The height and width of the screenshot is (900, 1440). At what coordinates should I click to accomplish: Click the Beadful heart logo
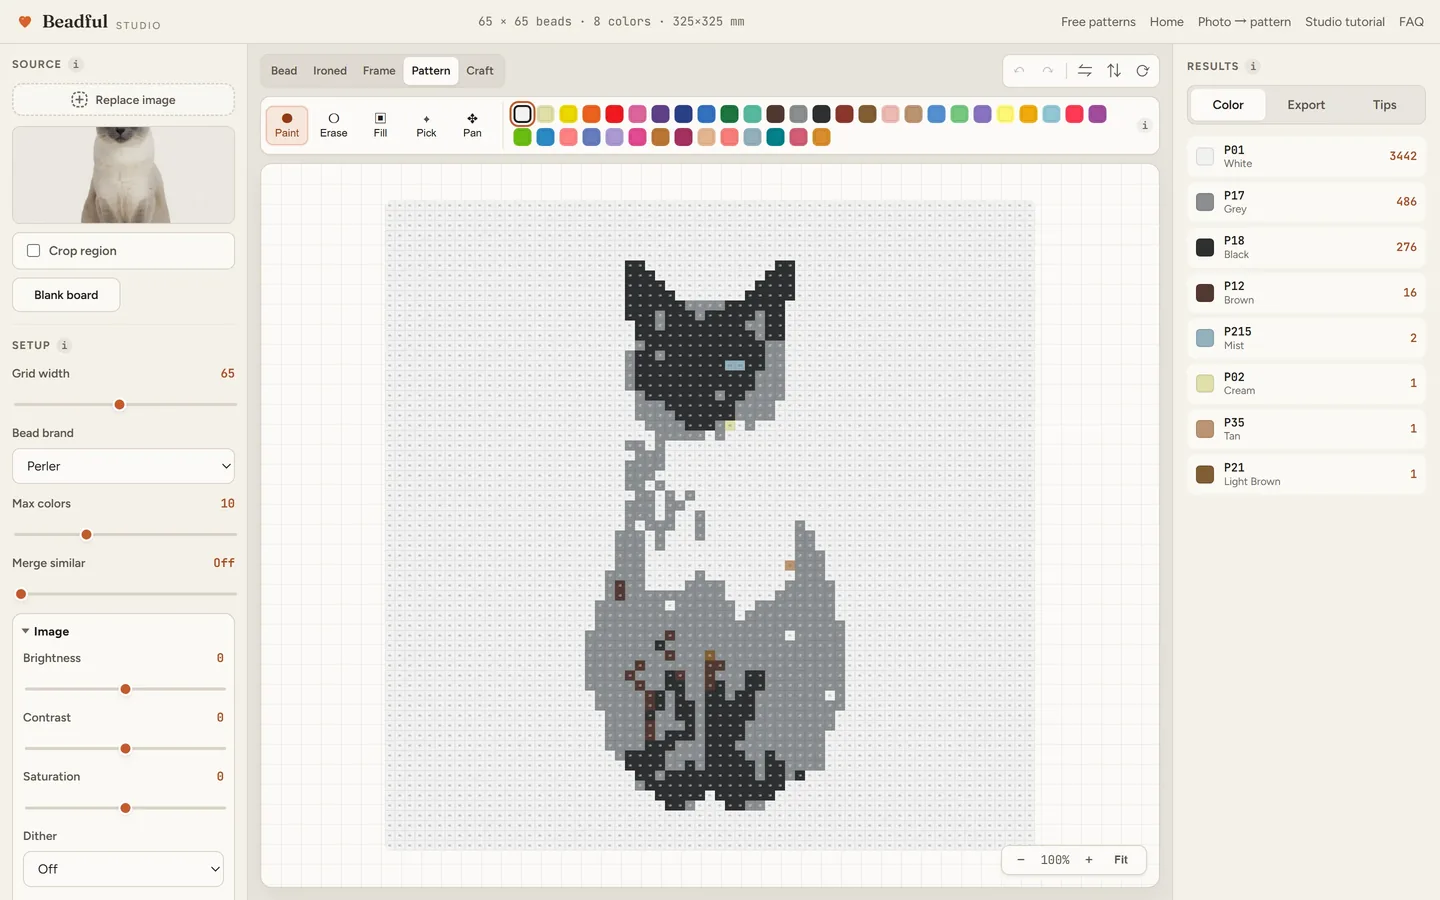25,21
